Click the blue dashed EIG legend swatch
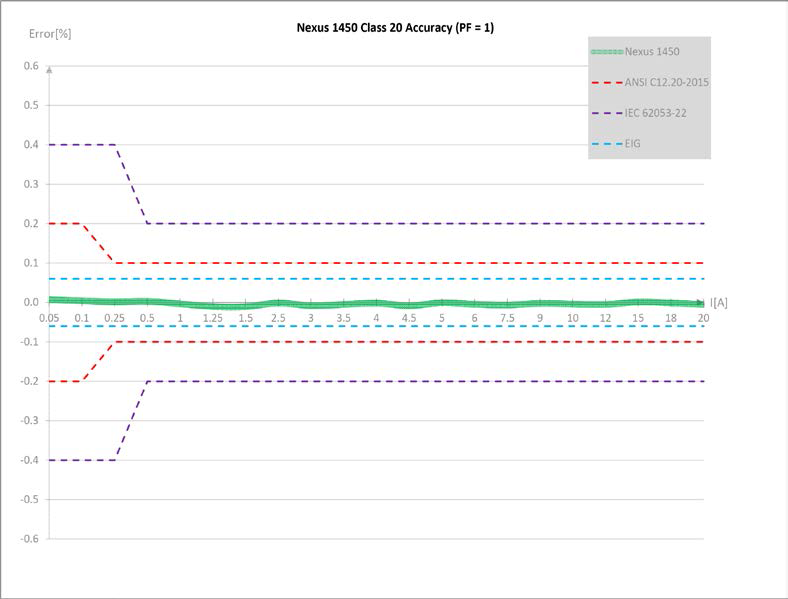 [607, 144]
